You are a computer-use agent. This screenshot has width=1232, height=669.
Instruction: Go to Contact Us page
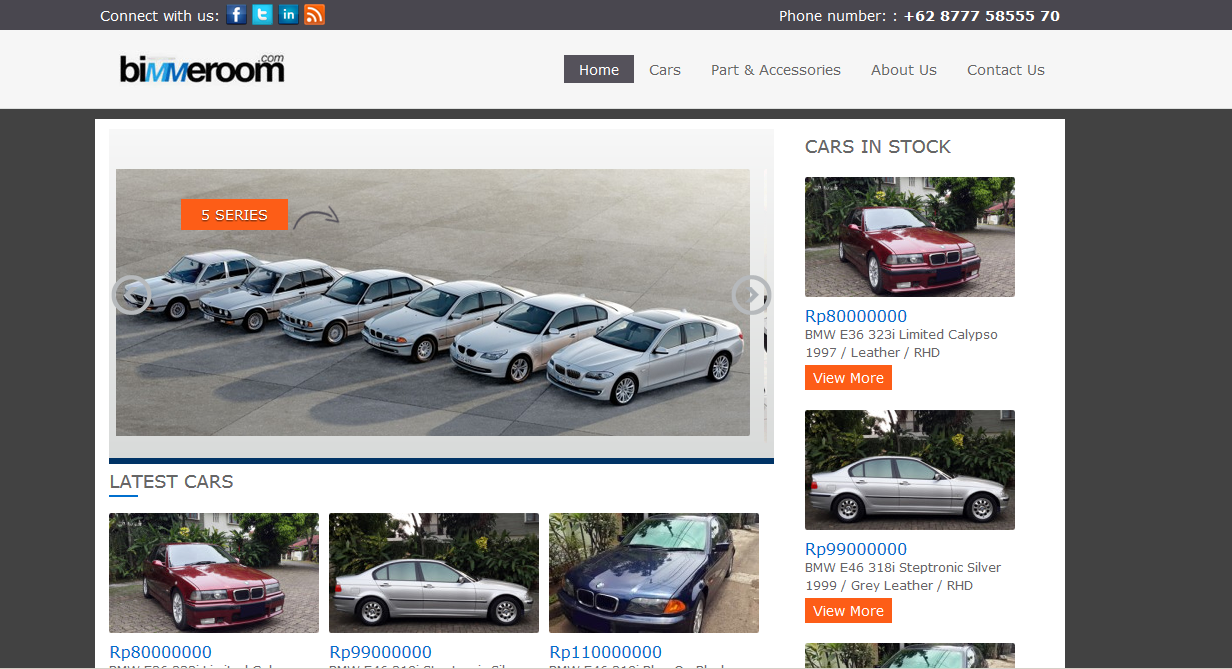(1005, 70)
